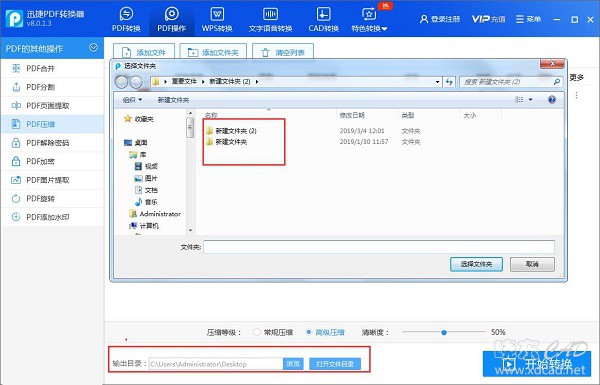Viewport: 600px width, 385px height.
Task: Select the PDF操作 toolbar icon
Action: coord(171,19)
